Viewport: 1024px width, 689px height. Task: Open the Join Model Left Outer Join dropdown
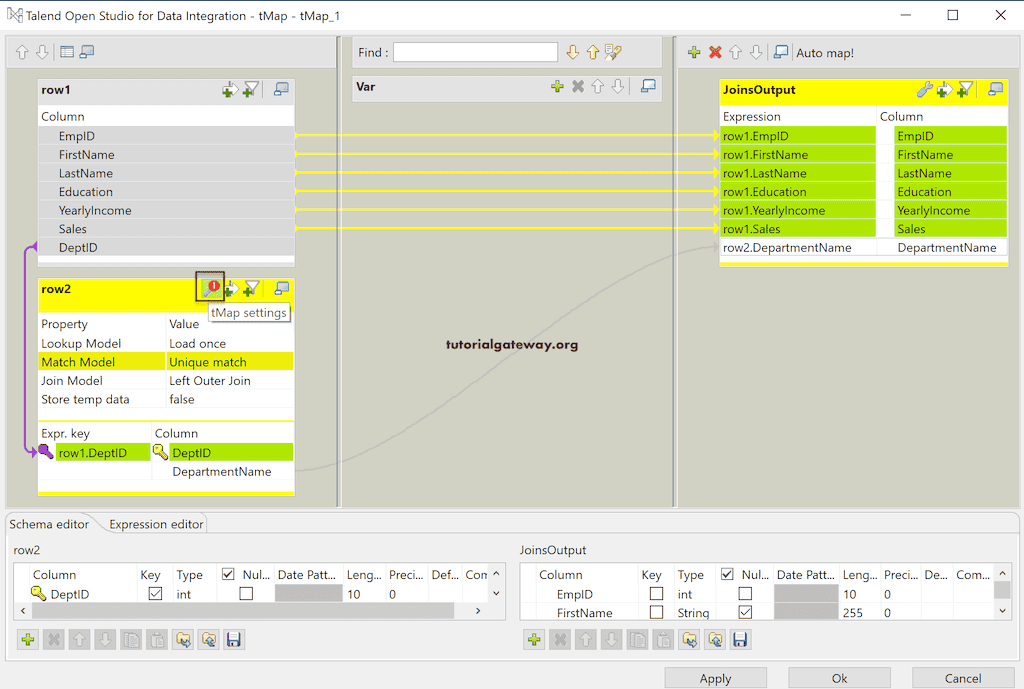230,380
